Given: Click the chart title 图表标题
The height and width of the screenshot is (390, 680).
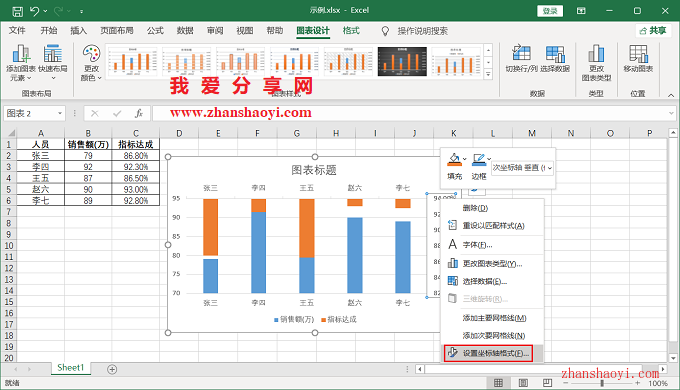Looking at the screenshot, I should (x=314, y=170).
